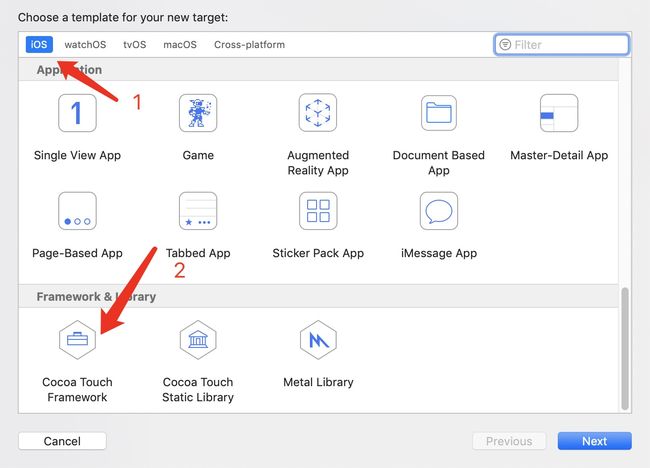Open the macOS platform tab

[x=180, y=44]
